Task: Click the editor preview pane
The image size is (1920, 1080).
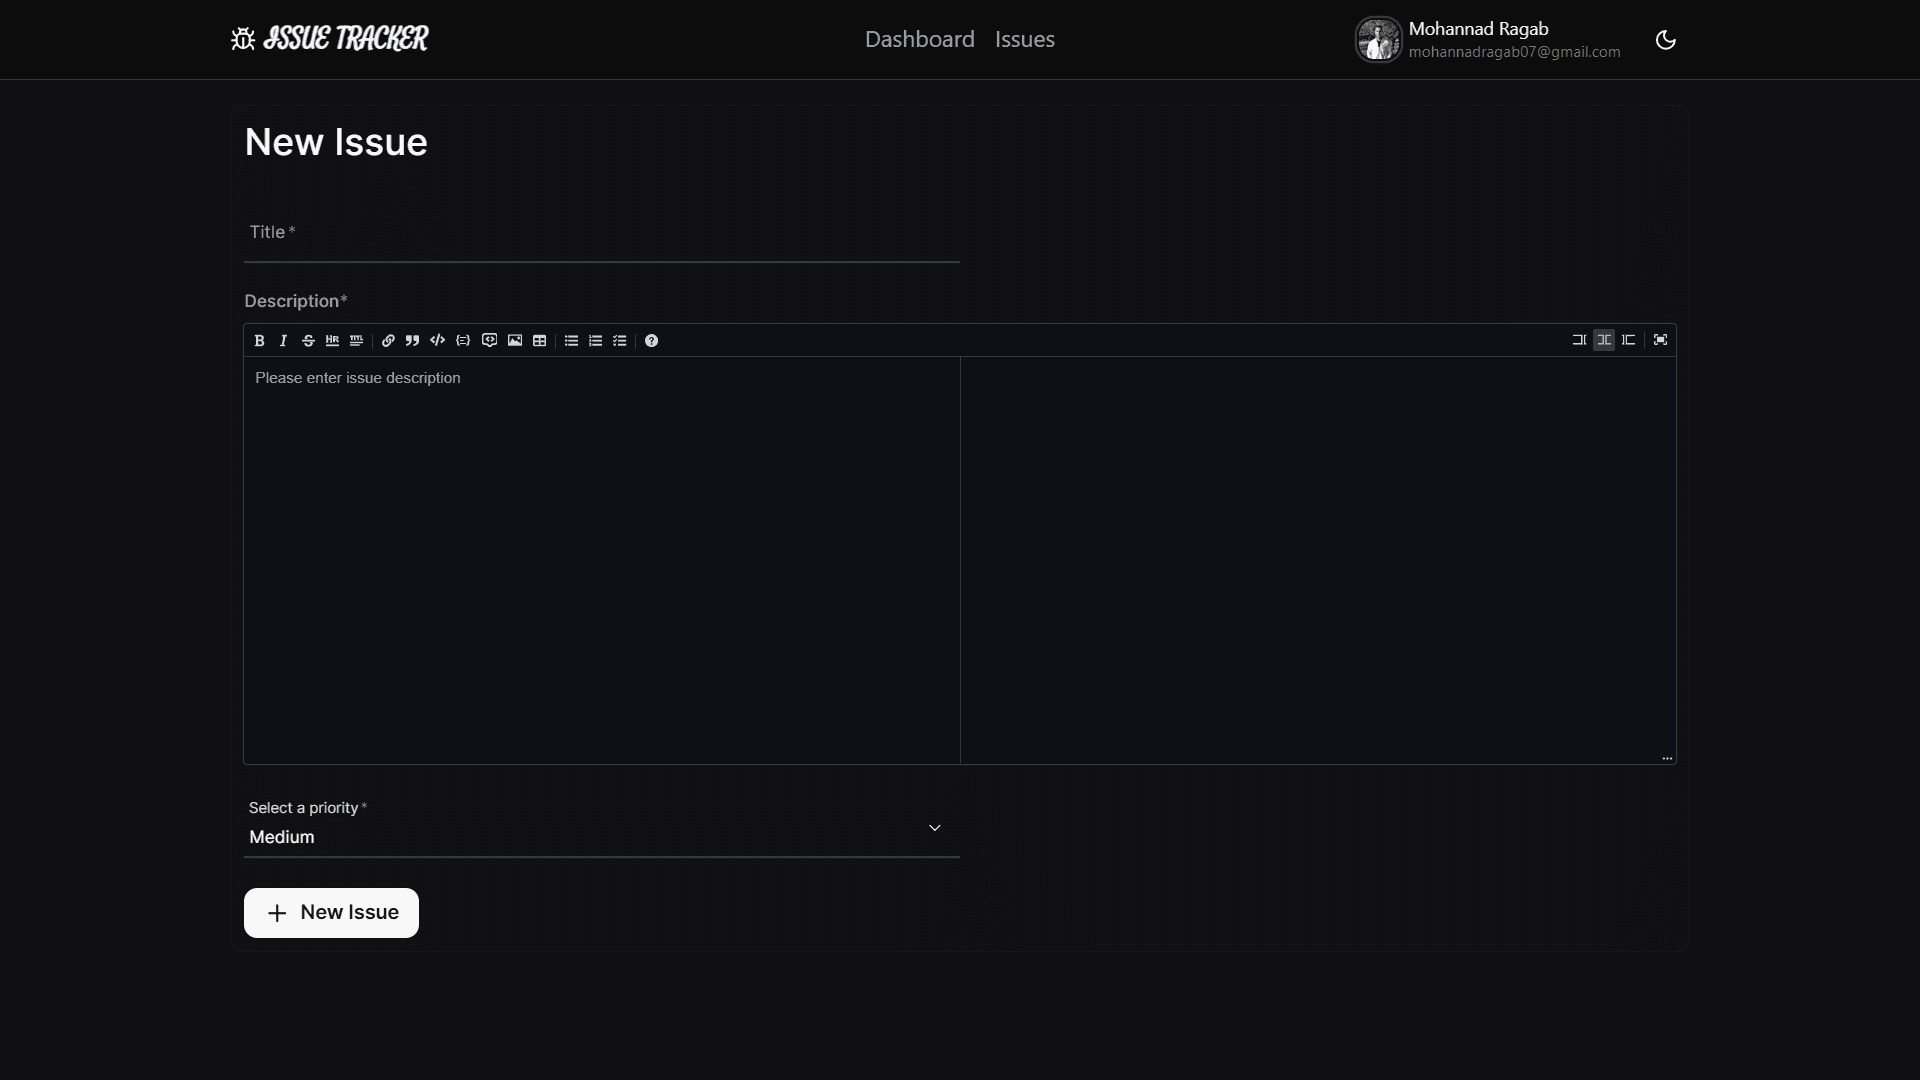Action: pos(1318,560)
